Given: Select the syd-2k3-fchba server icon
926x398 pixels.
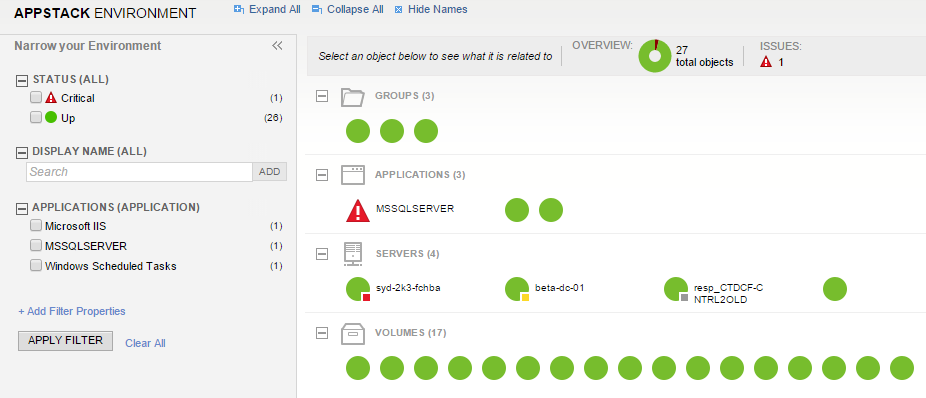Looking at the screenshot, I should pyautogui.click(x=358, y=289).
